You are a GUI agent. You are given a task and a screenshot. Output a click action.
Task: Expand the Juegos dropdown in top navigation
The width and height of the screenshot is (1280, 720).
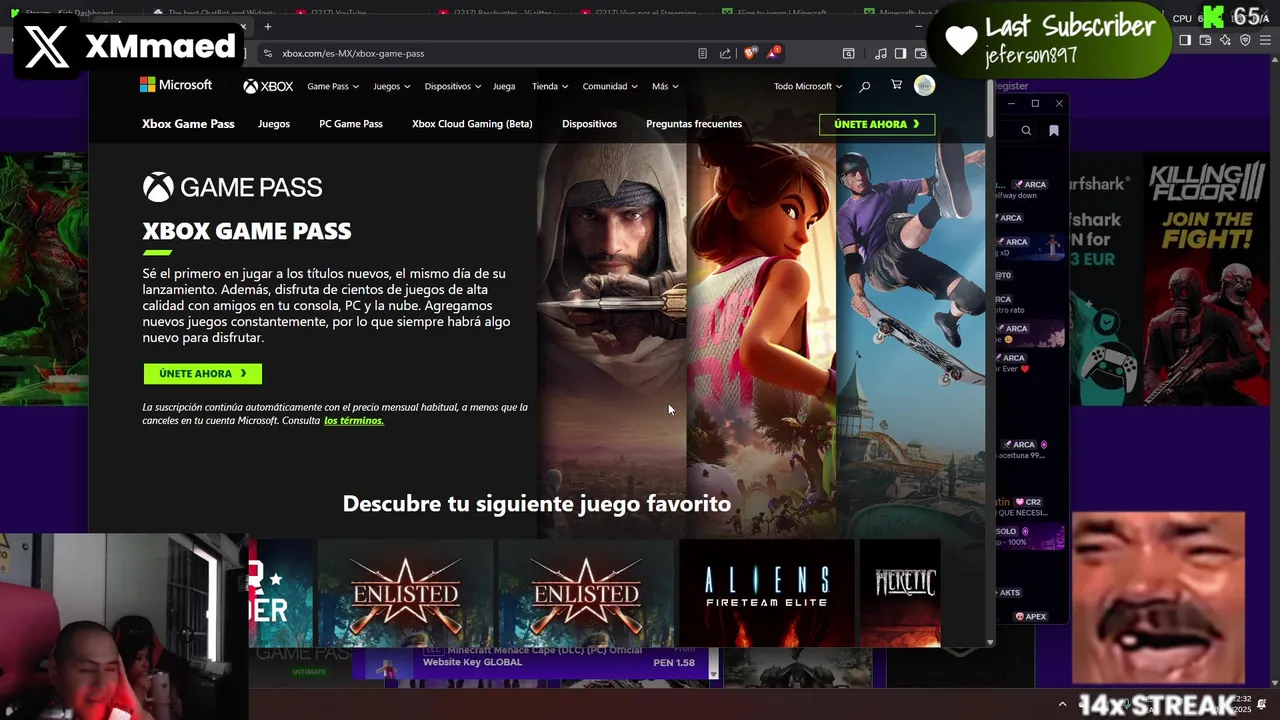[391, 87]
